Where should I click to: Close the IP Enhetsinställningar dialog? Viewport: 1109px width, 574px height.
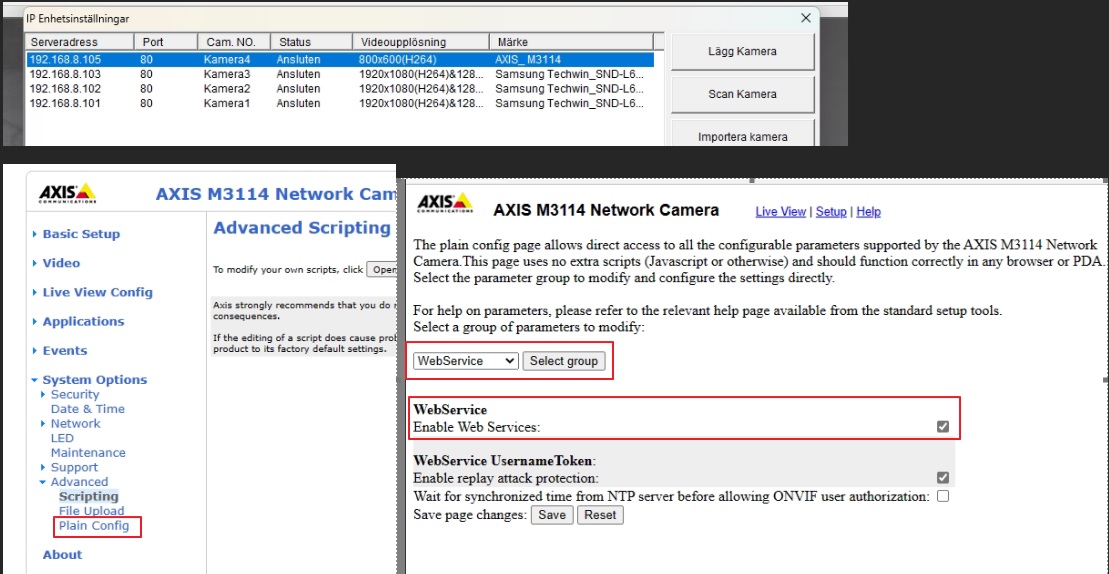point(805,18)
